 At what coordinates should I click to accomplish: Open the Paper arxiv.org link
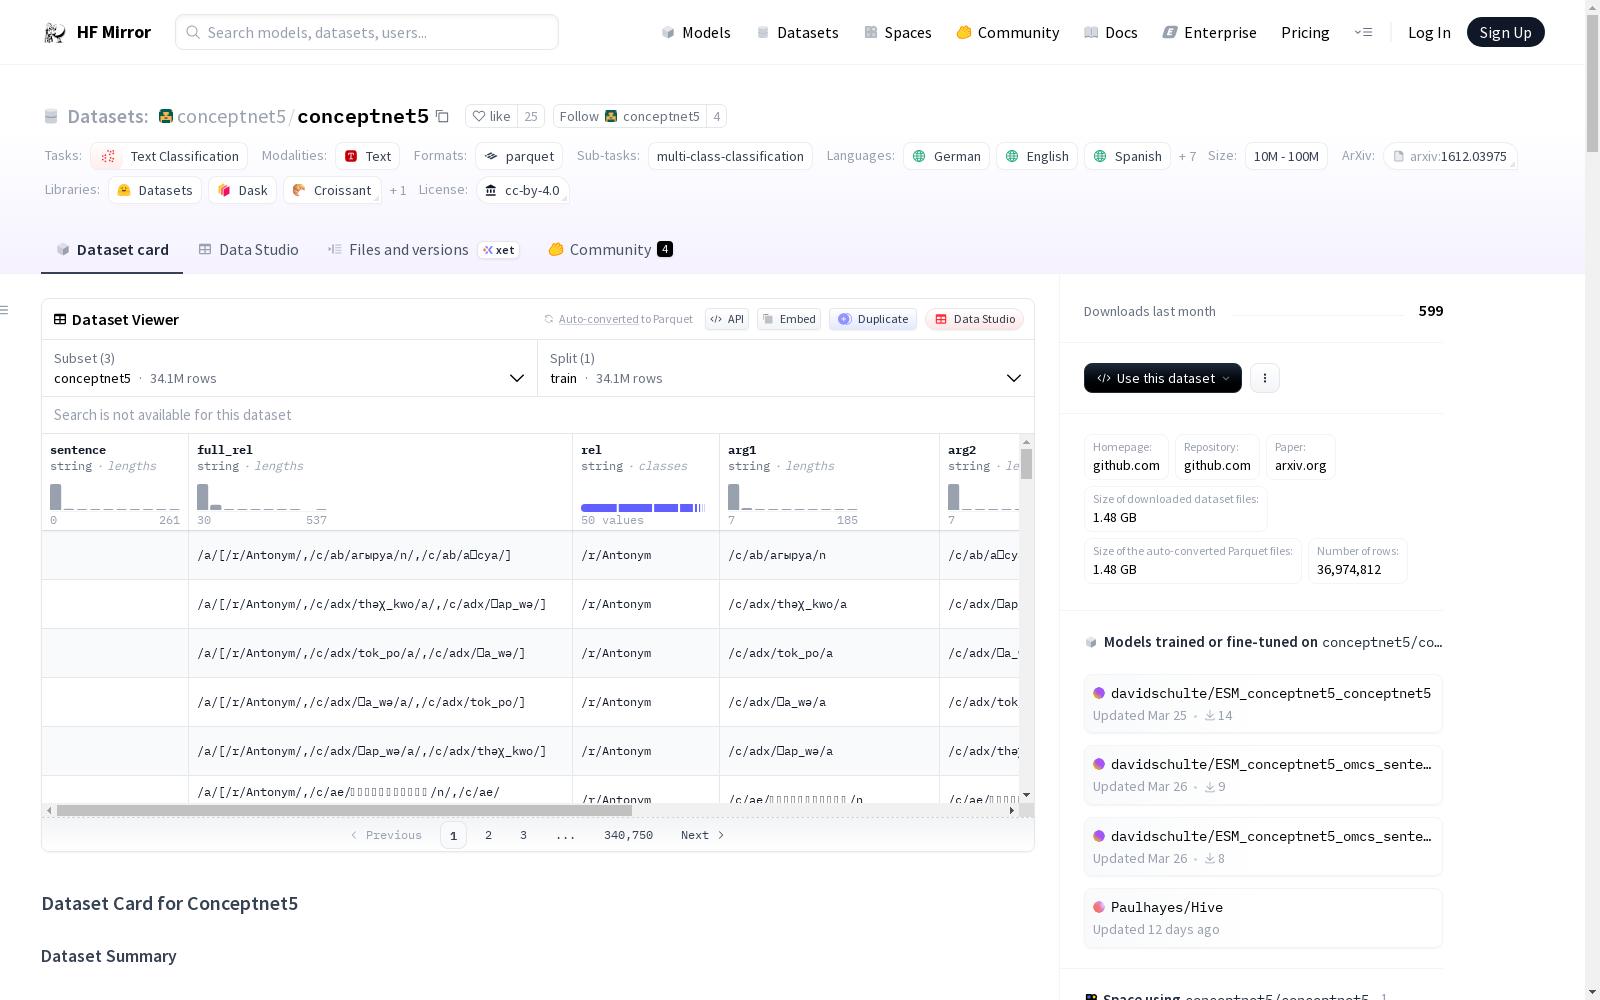pyautogui.click(x=1300, y=457)
